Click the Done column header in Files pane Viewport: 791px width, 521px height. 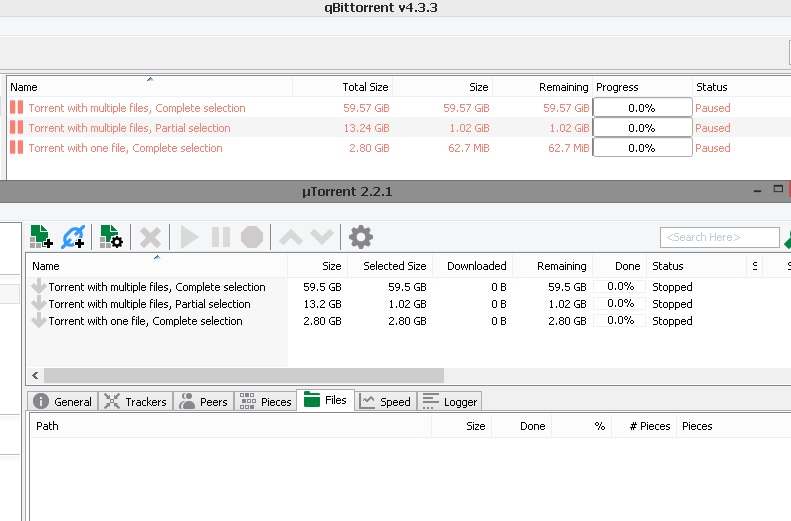(522, 426)
